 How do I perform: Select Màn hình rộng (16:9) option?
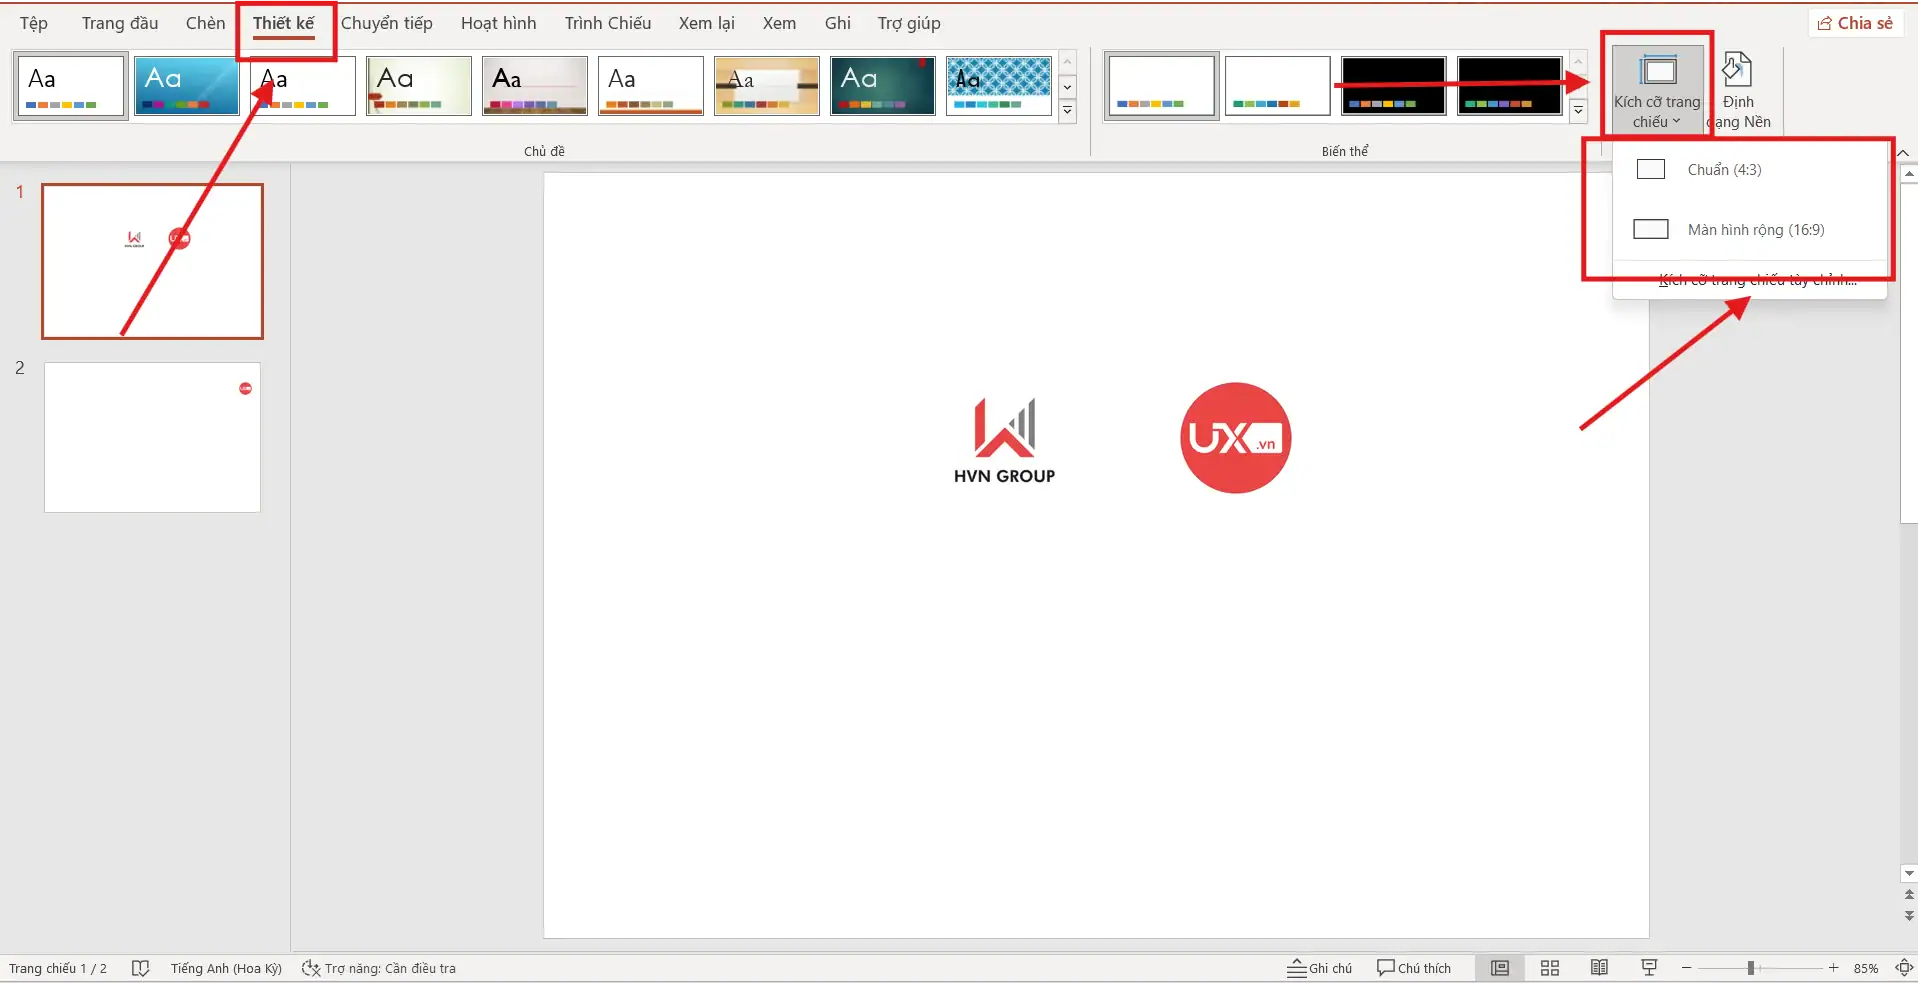(1755, 230)
